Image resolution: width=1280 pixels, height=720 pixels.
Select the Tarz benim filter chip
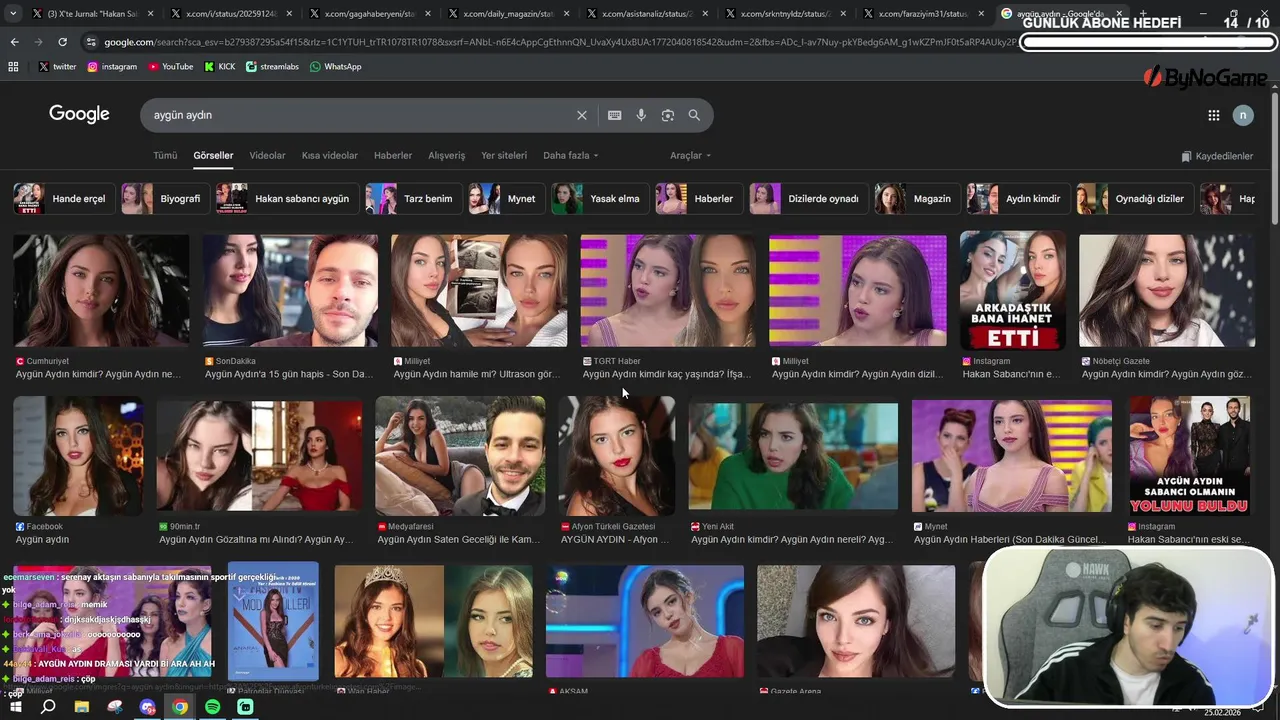click(414, 198)
